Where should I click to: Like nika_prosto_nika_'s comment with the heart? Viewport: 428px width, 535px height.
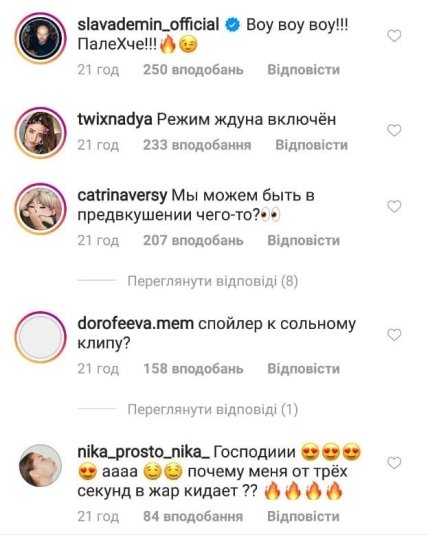(394, 463)
